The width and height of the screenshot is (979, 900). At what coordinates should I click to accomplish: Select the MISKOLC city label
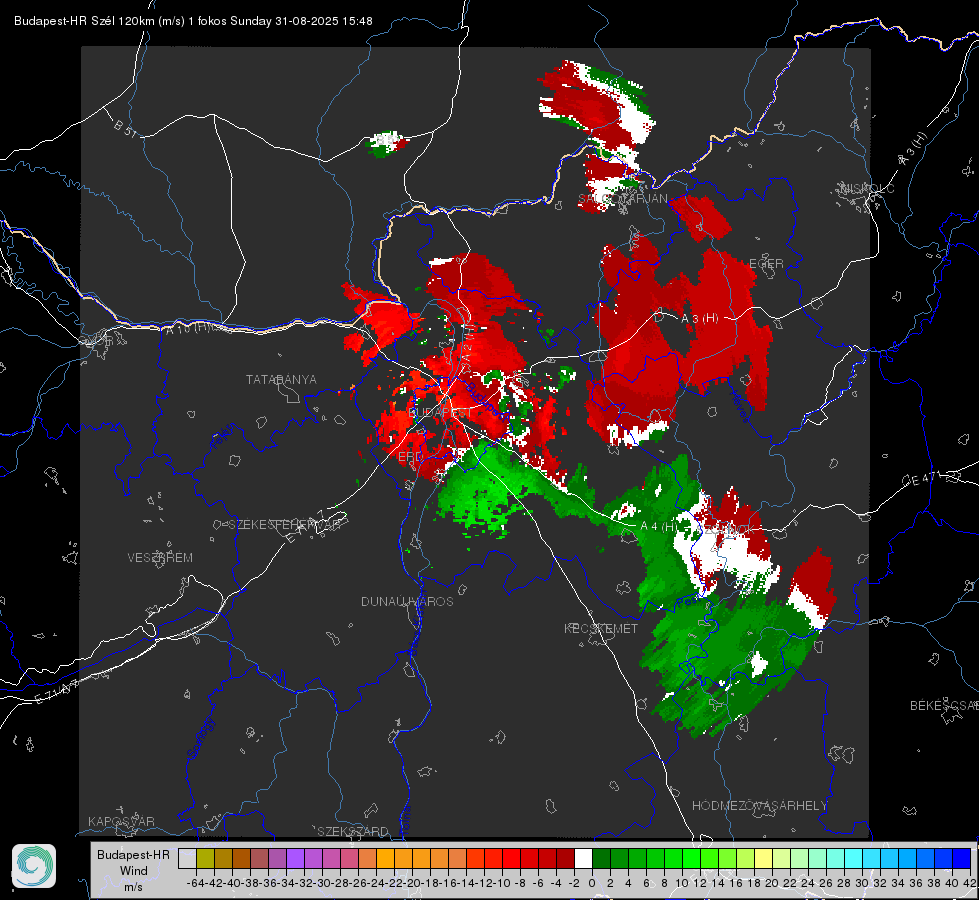[x=867, y=189]
